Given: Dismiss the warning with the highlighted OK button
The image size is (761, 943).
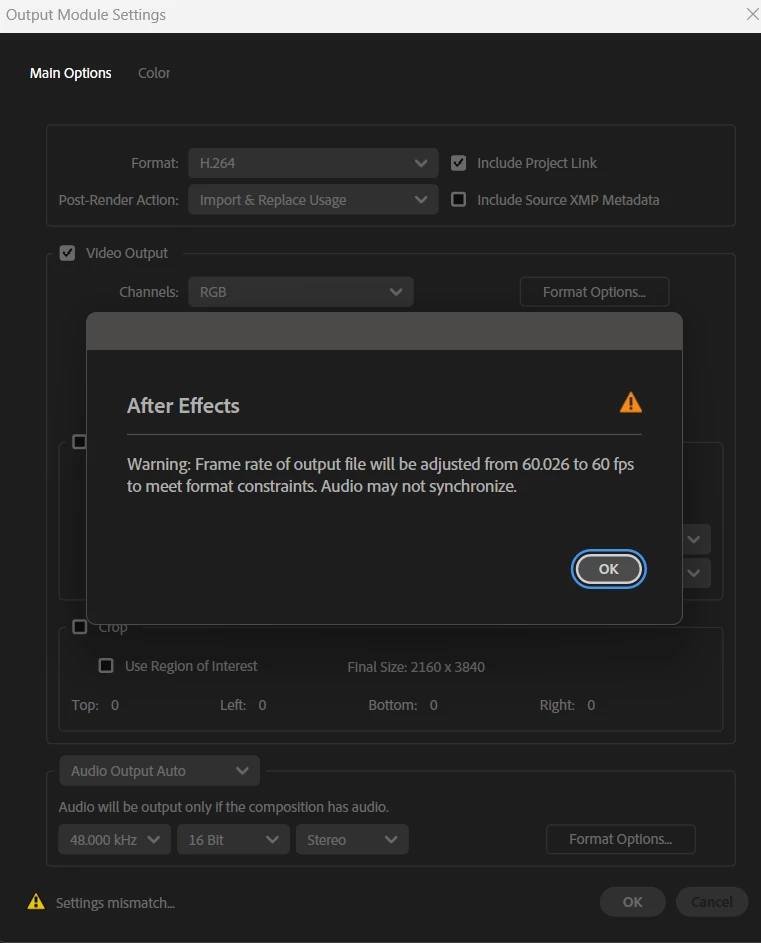Looking at the screenshot, I should point(608,569).
